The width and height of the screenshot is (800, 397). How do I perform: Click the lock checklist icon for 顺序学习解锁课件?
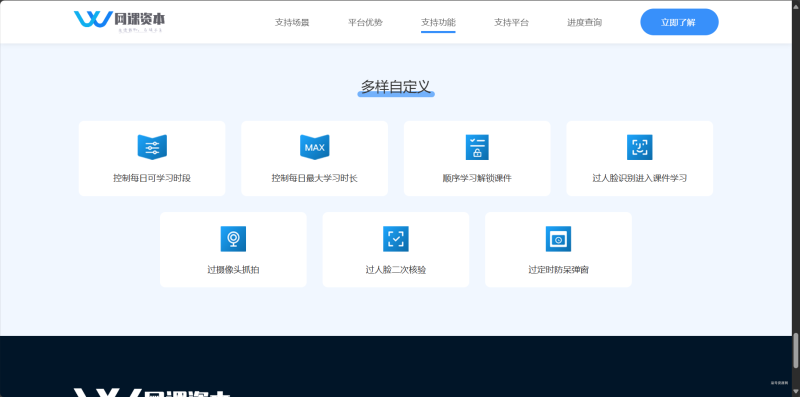click(477, 147)
